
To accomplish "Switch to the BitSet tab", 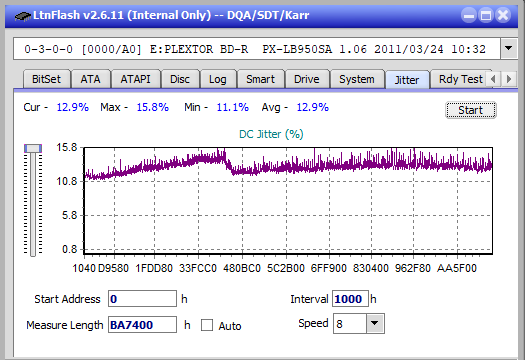I will coord(46,79).
